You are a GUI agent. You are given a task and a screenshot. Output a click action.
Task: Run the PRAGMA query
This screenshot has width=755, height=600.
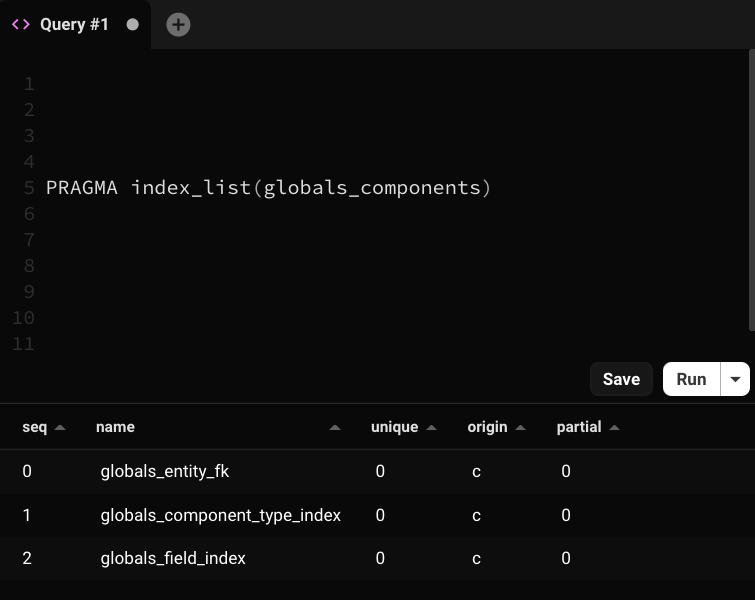coord(691,379)
